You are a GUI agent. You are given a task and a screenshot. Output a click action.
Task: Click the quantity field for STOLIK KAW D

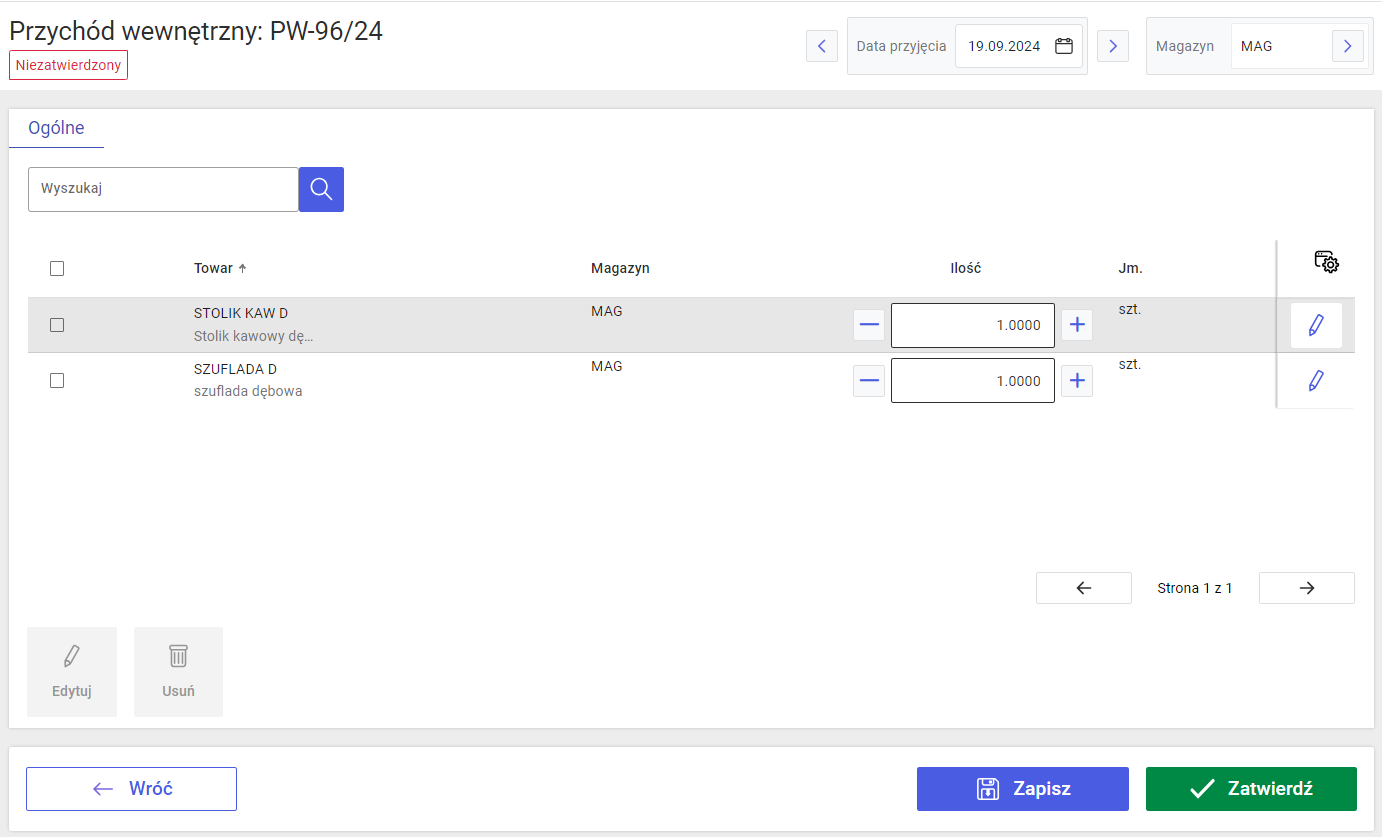pyautogui.click(x=973, y=325)
